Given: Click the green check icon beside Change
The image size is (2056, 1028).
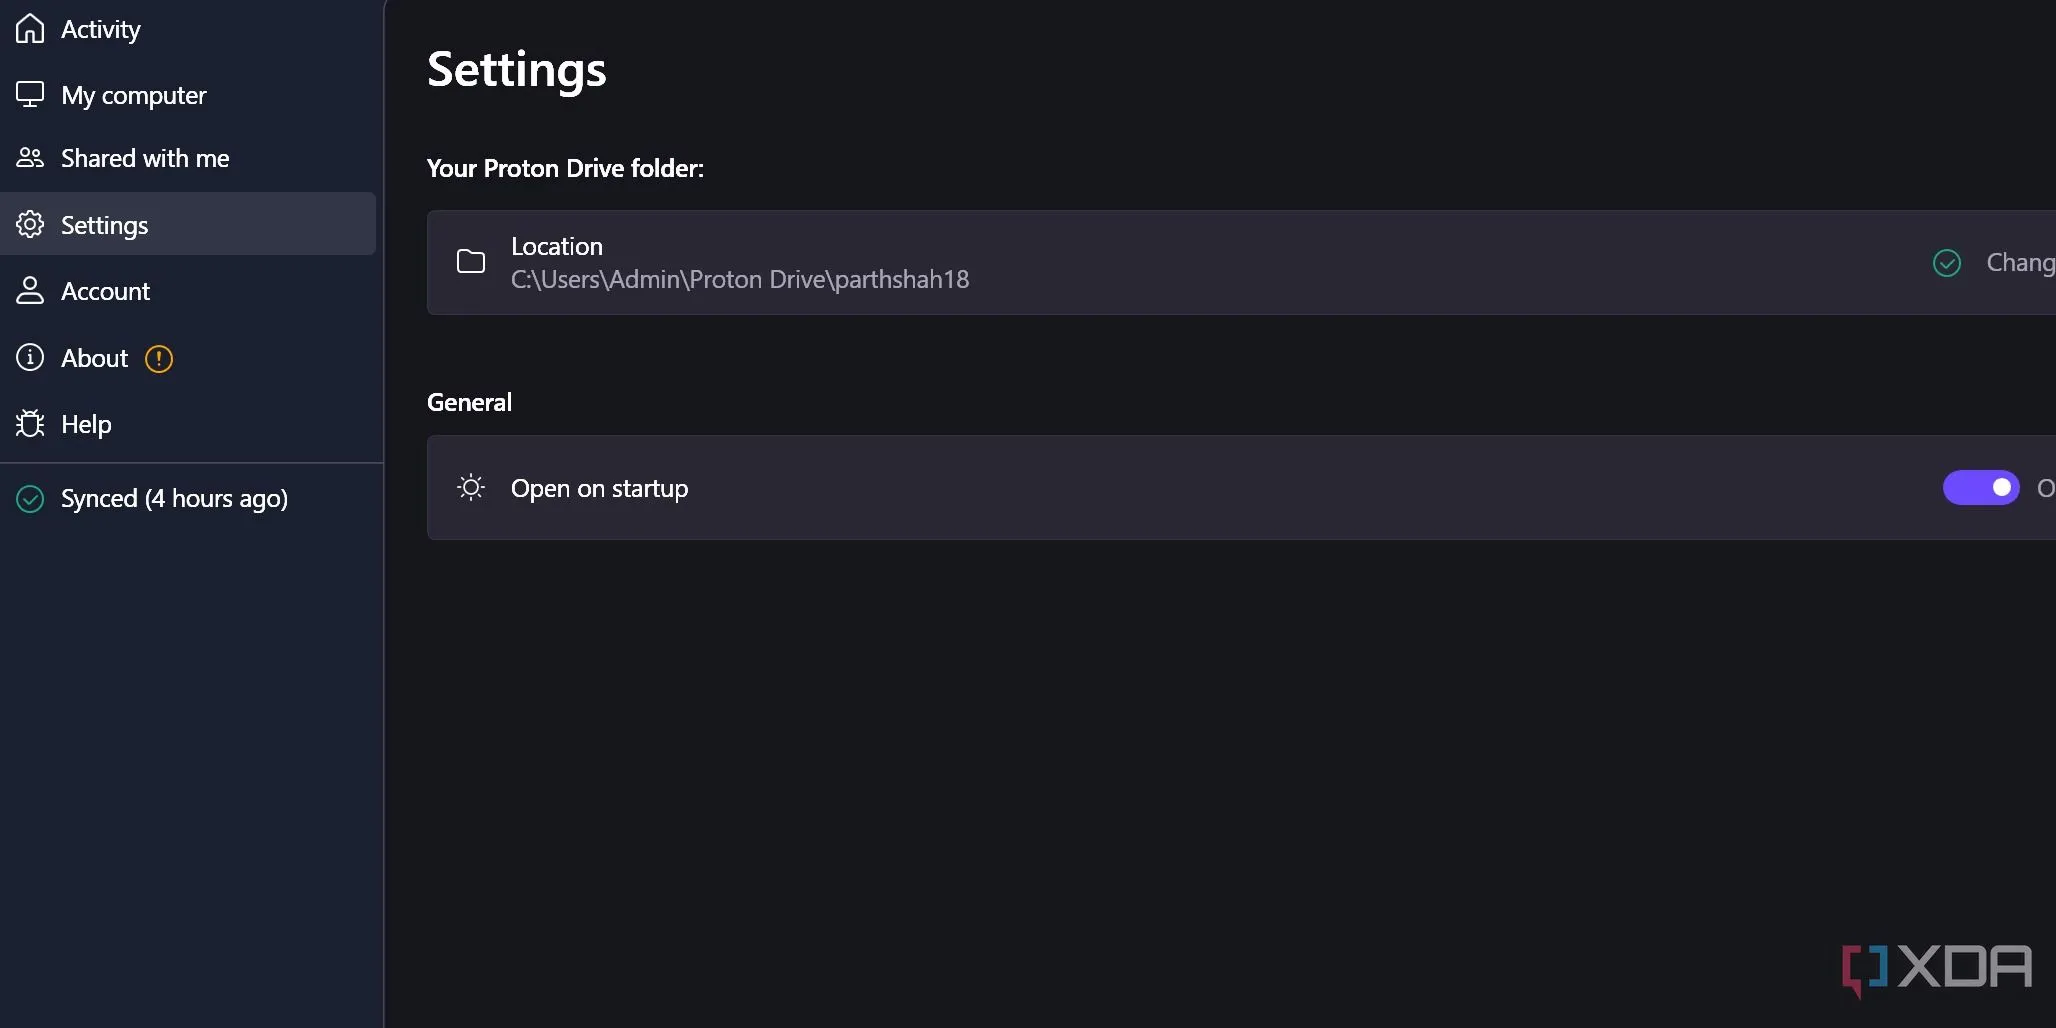Looking at the screenshot, I should tap(1947, 263).
